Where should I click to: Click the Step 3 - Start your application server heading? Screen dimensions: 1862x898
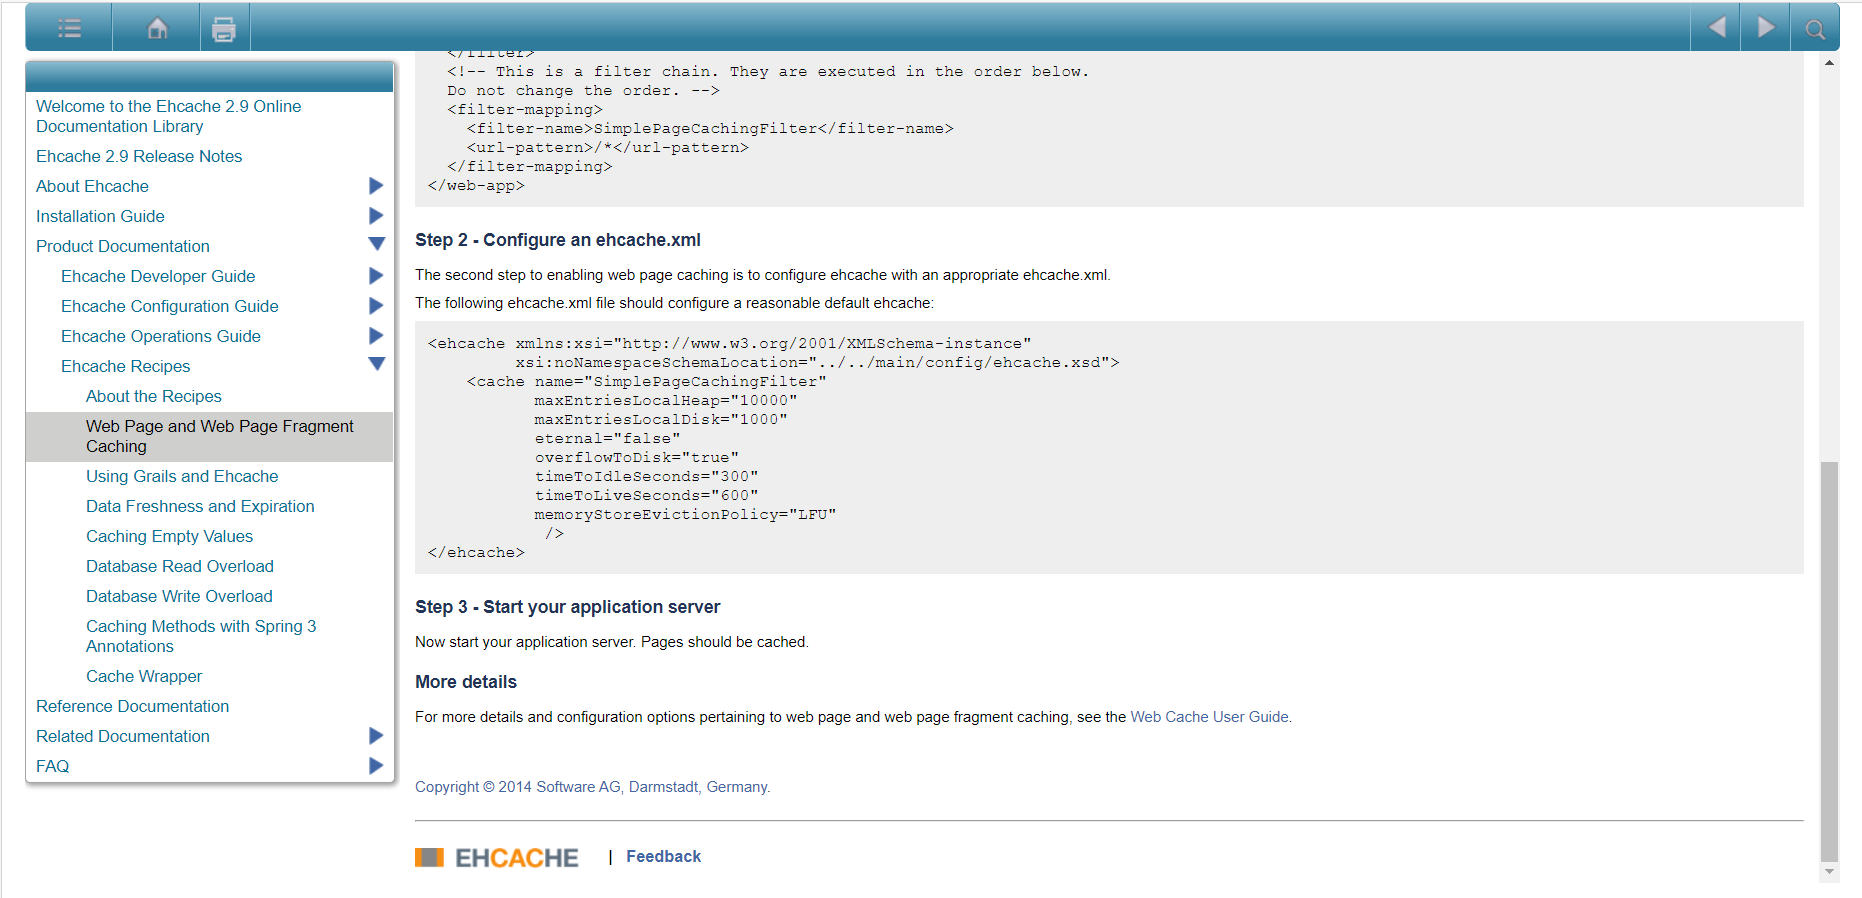pos(567,607)
